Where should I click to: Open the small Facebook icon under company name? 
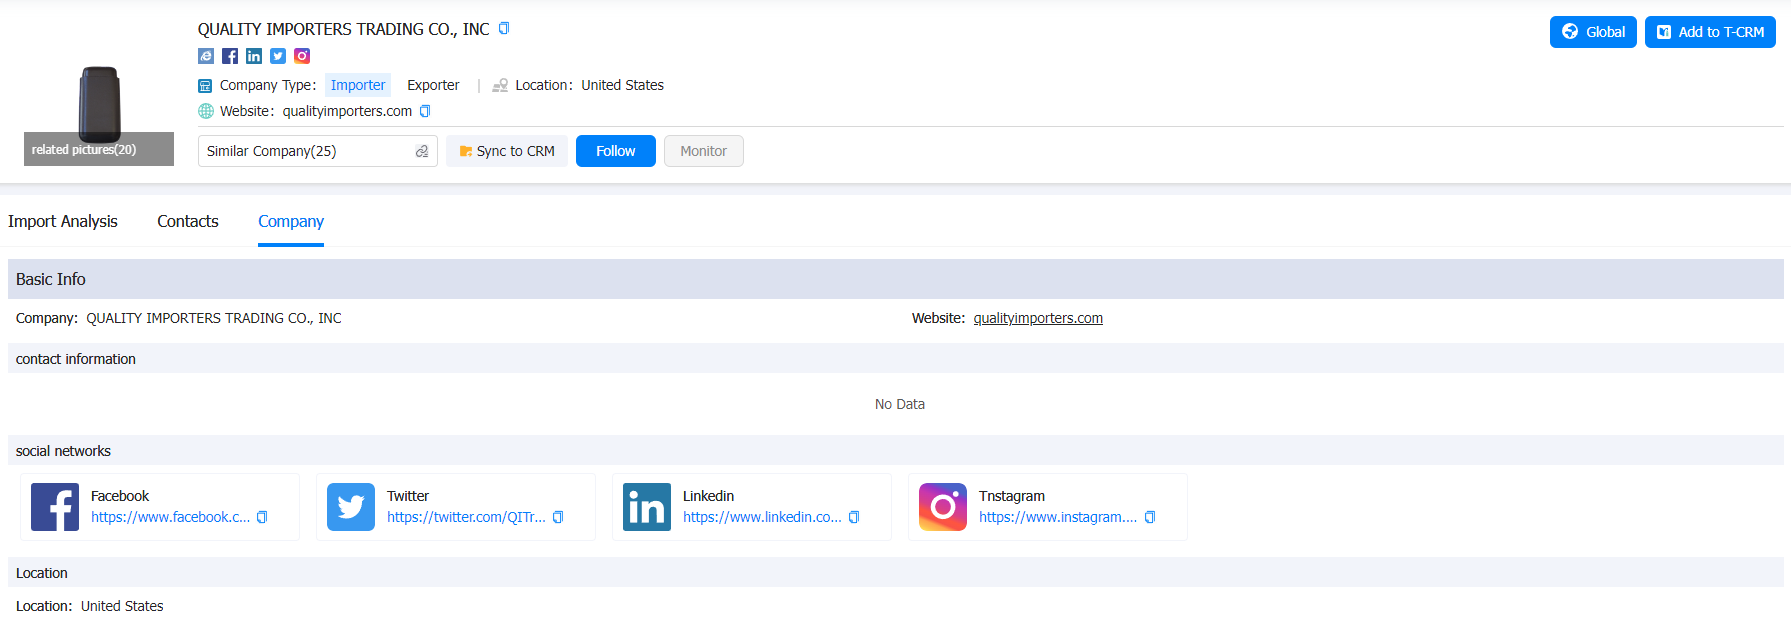pos(230,56)
